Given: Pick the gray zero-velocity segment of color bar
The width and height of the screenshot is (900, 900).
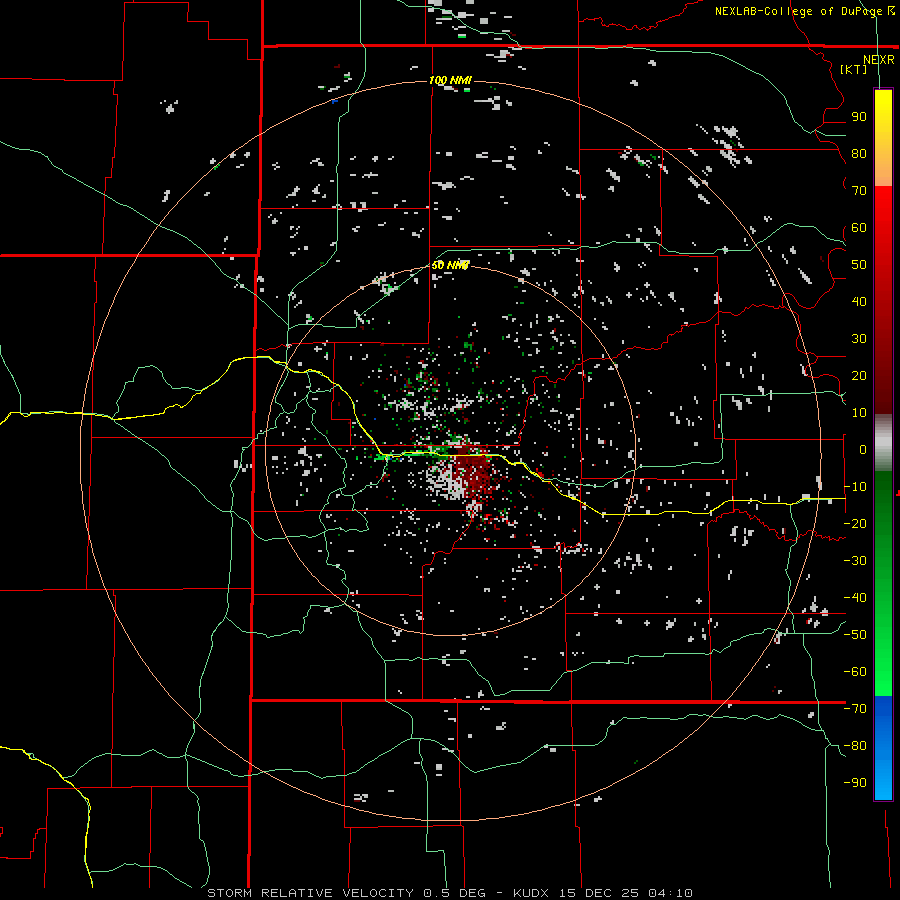Looking at the screenshot, I should pyautogui.click(x=883, y=442).
